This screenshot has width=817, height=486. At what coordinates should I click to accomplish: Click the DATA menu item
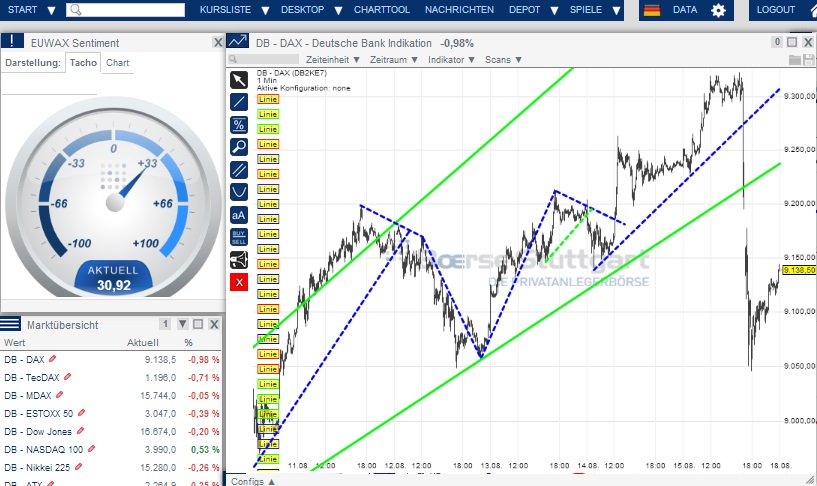coord(685,10)
